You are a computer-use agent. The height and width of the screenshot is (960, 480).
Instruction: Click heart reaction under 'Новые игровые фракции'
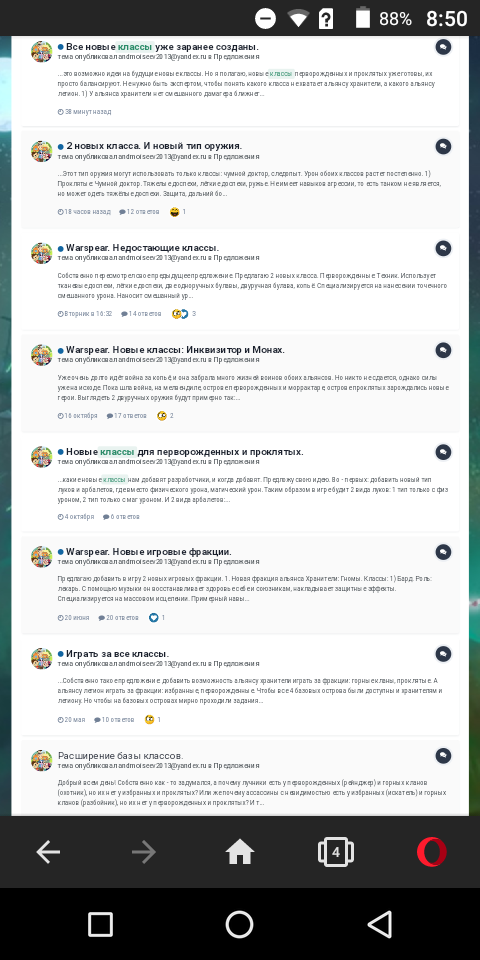click(x=154, y=618)
